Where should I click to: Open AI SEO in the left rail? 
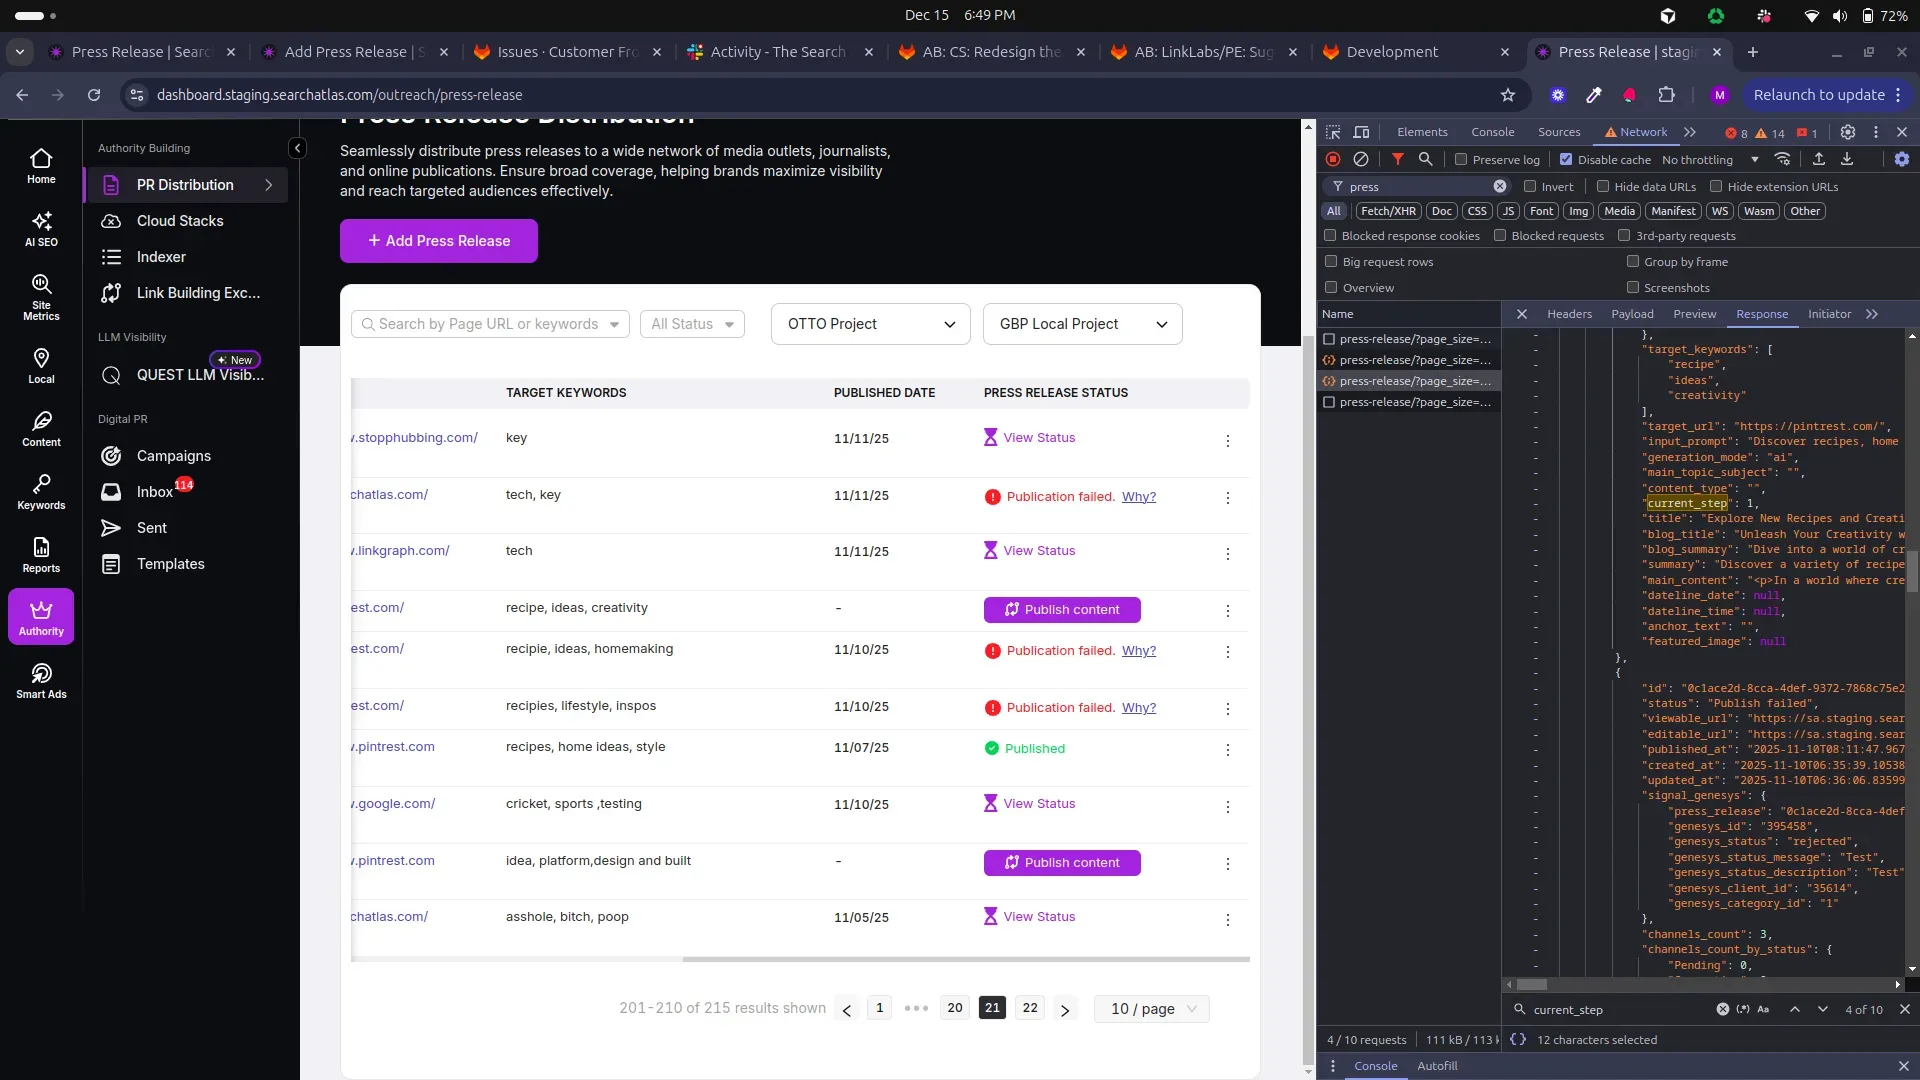[x=41, y=229]
